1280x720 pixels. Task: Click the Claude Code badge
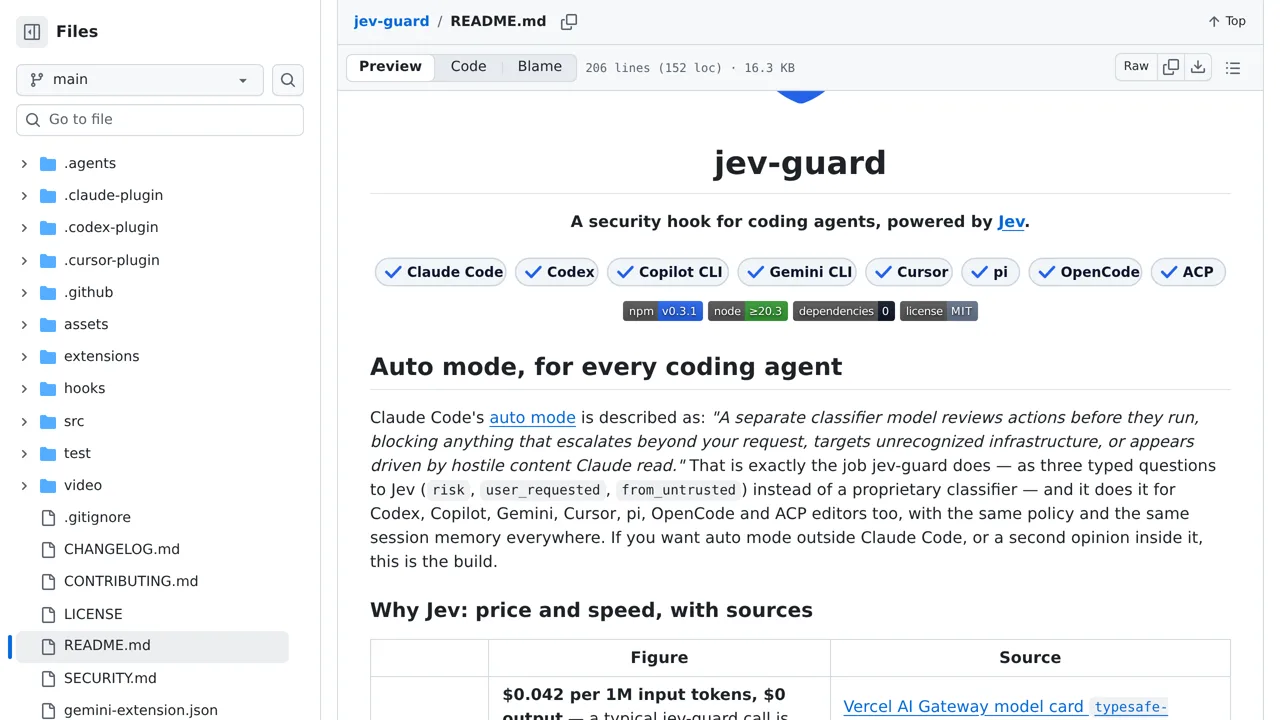click(441, 272)
